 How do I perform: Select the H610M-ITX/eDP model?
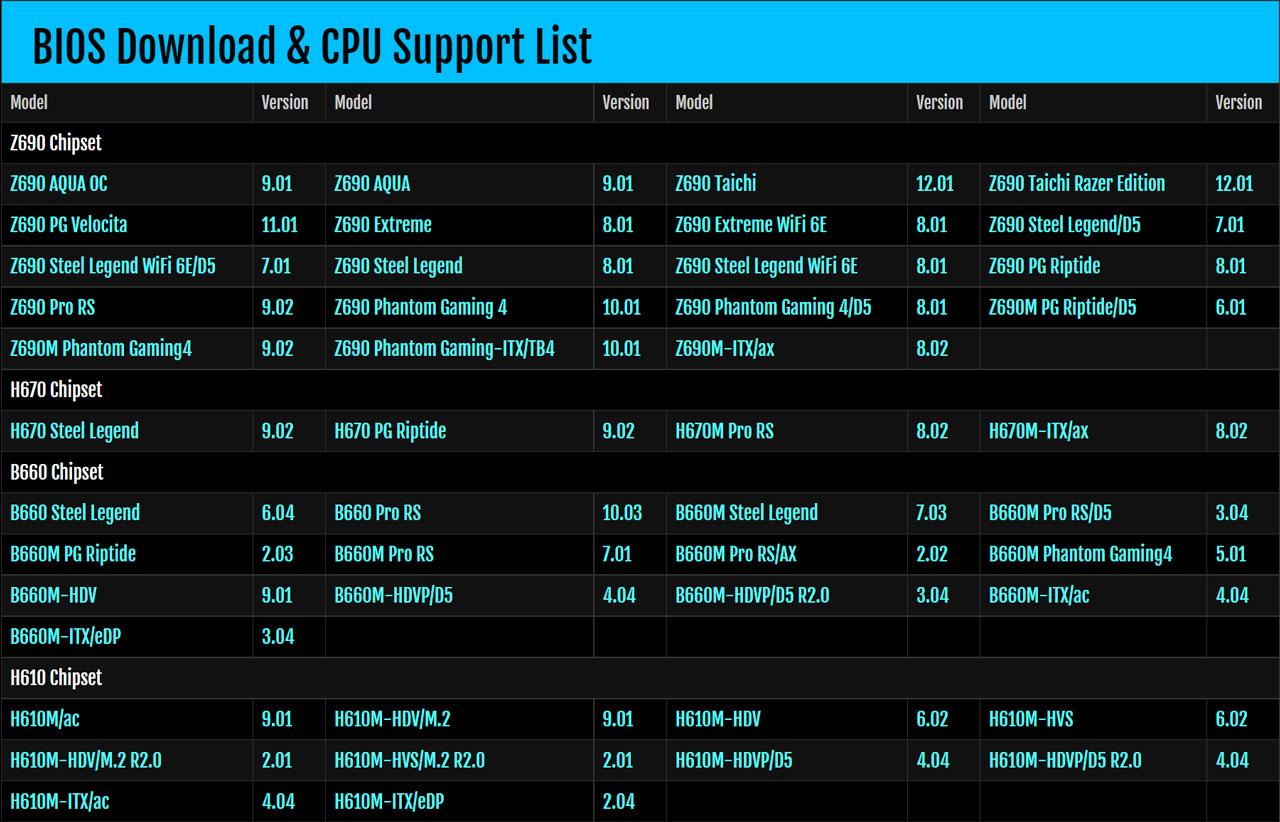tap(389, 801)
